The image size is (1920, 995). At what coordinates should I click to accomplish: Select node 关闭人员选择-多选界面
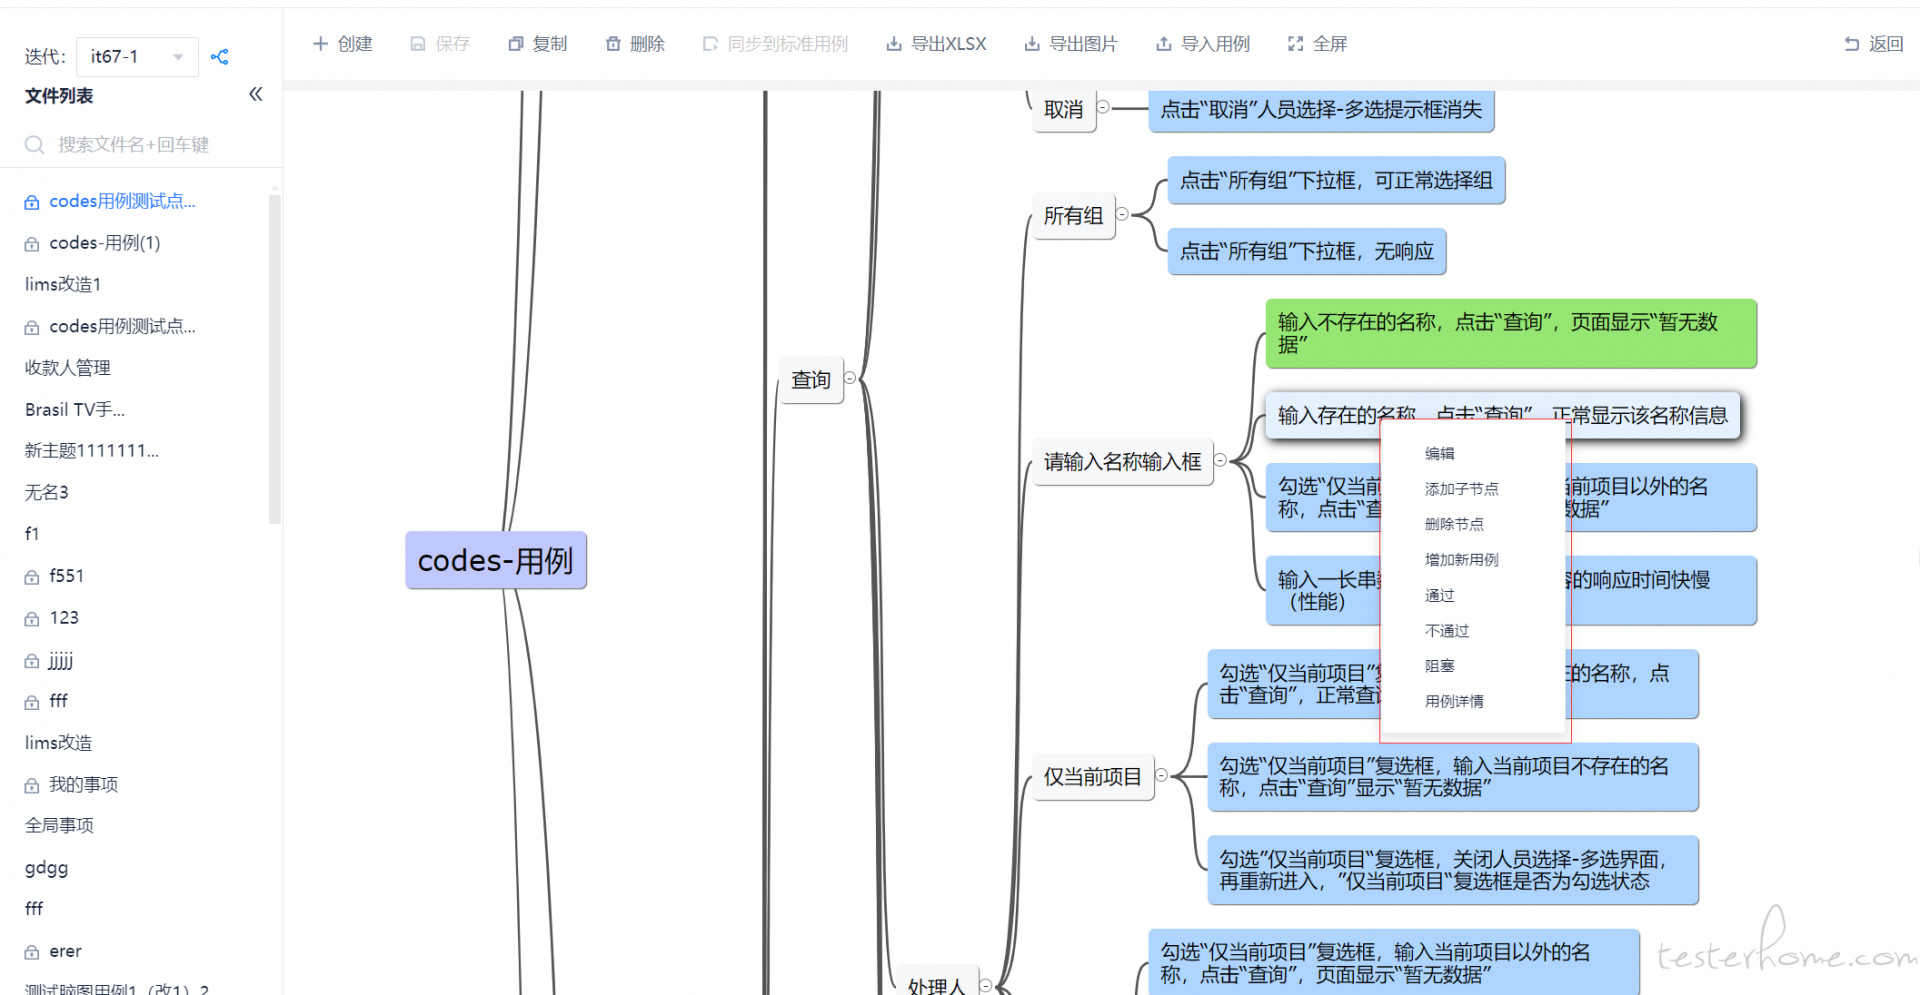[x=1453, y=870]
